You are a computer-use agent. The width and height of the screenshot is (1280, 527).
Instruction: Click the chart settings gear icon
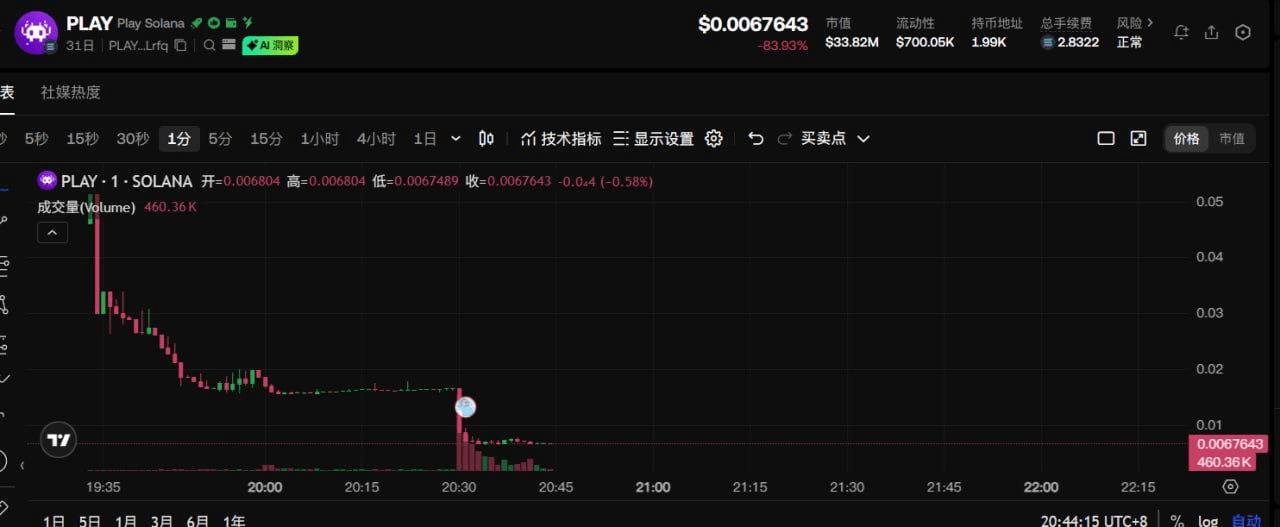[714, 139]
